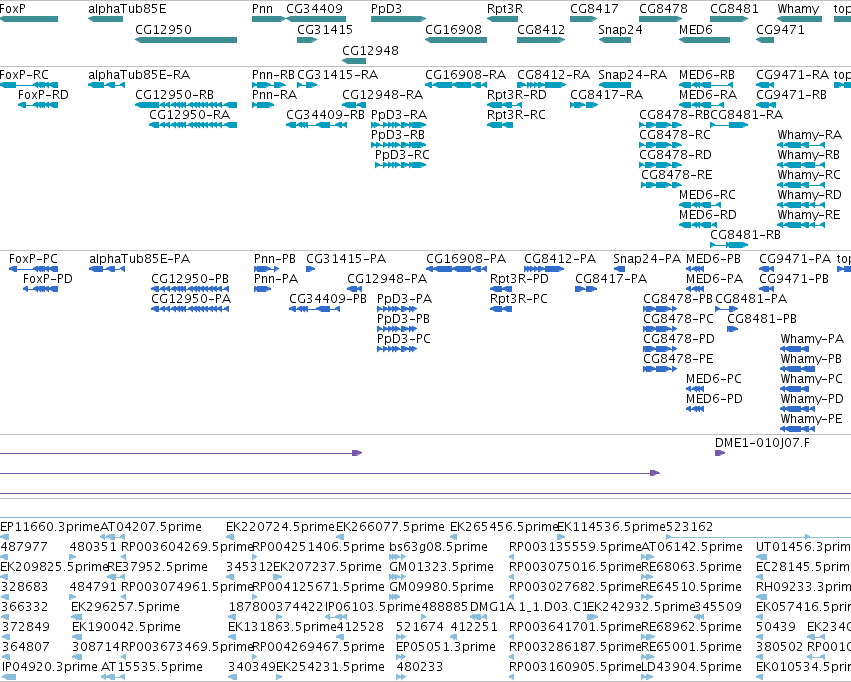851x682 pixels.
Task: Open transcript CG12950-RA
Action: click(x=189, y=114)
